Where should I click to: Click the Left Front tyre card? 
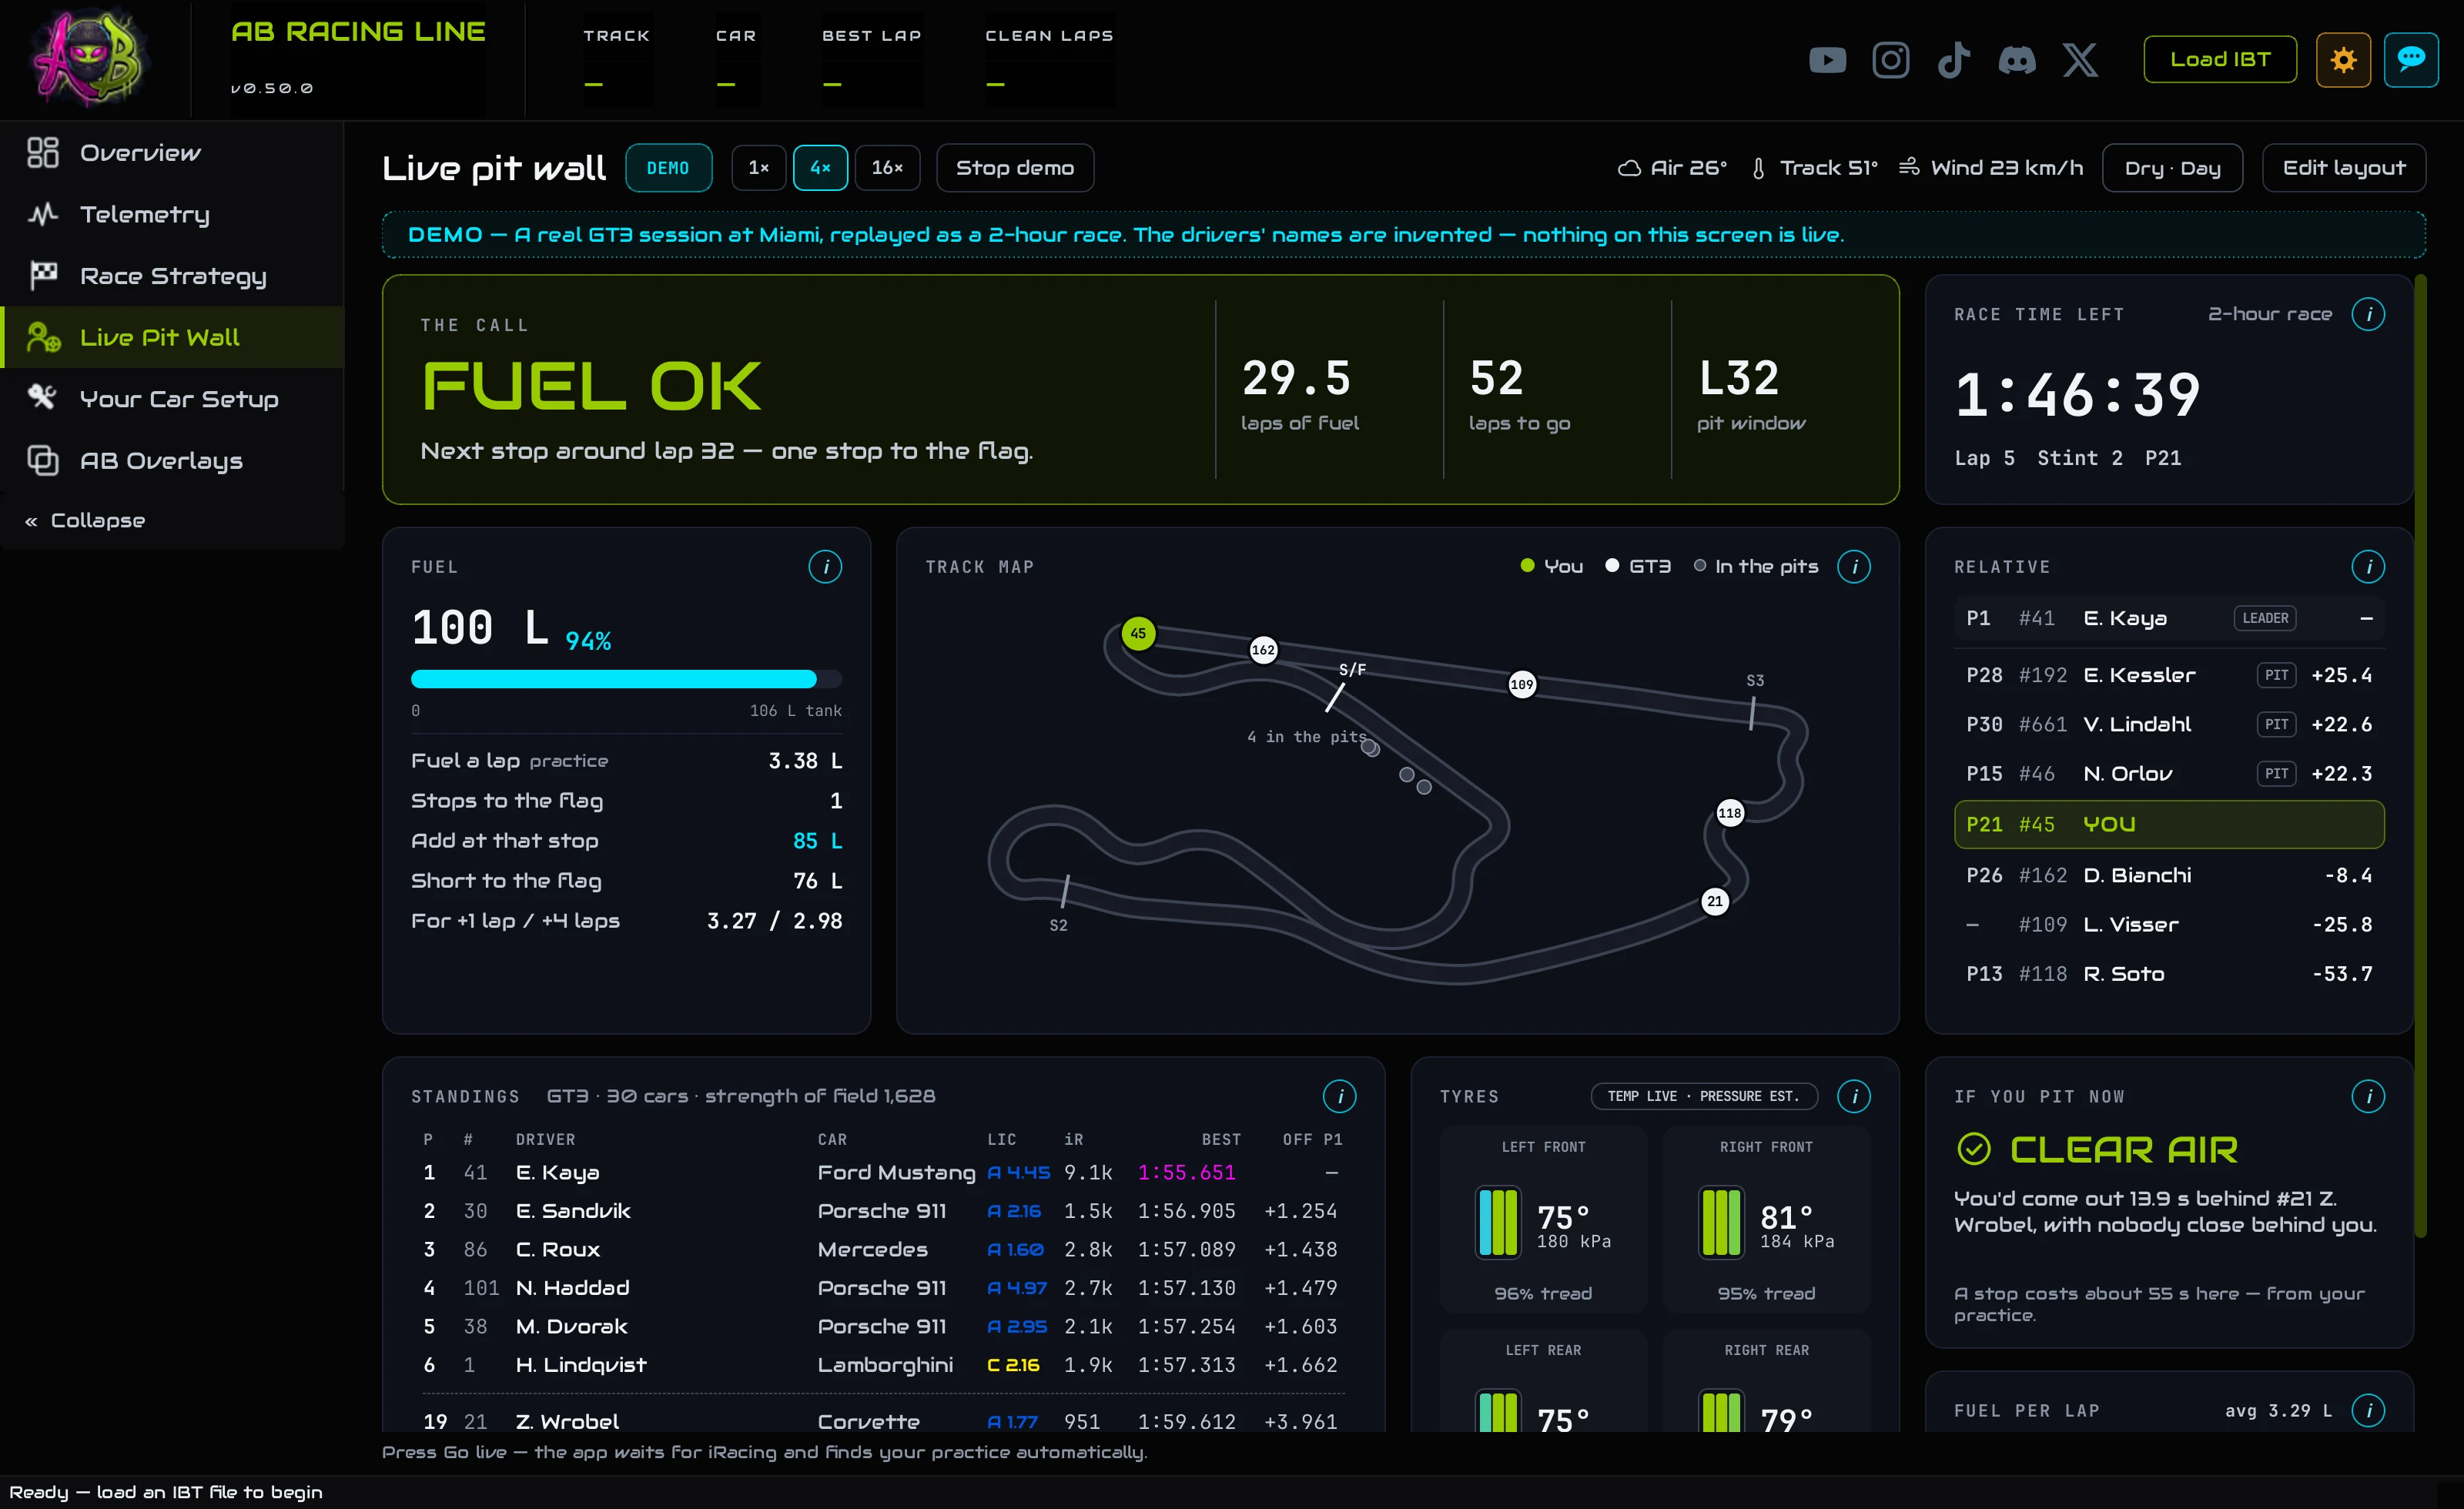click(1543, 1219)
